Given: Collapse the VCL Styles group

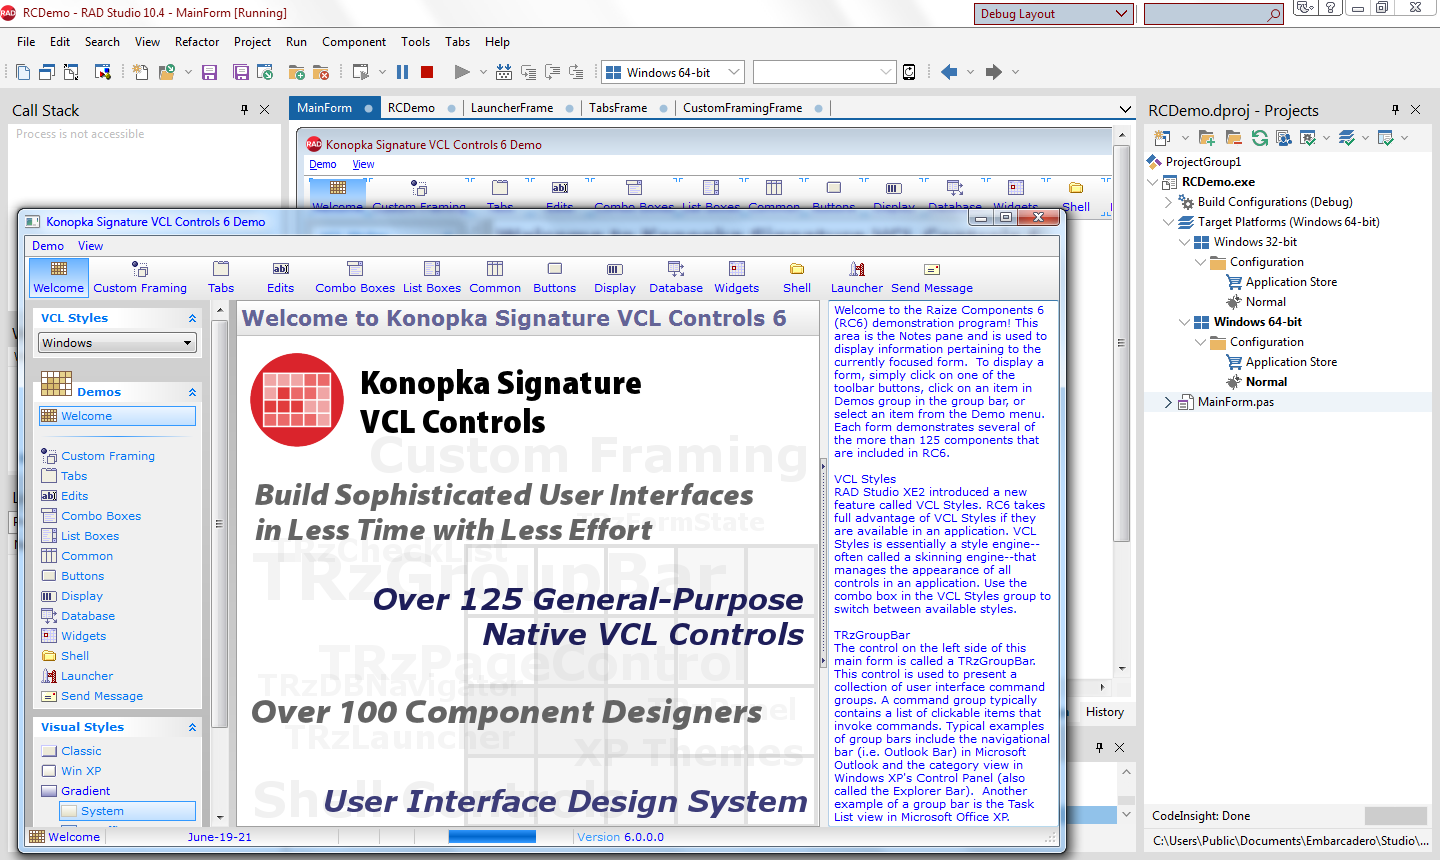Looking at the screenshot, I should [192, 318].
